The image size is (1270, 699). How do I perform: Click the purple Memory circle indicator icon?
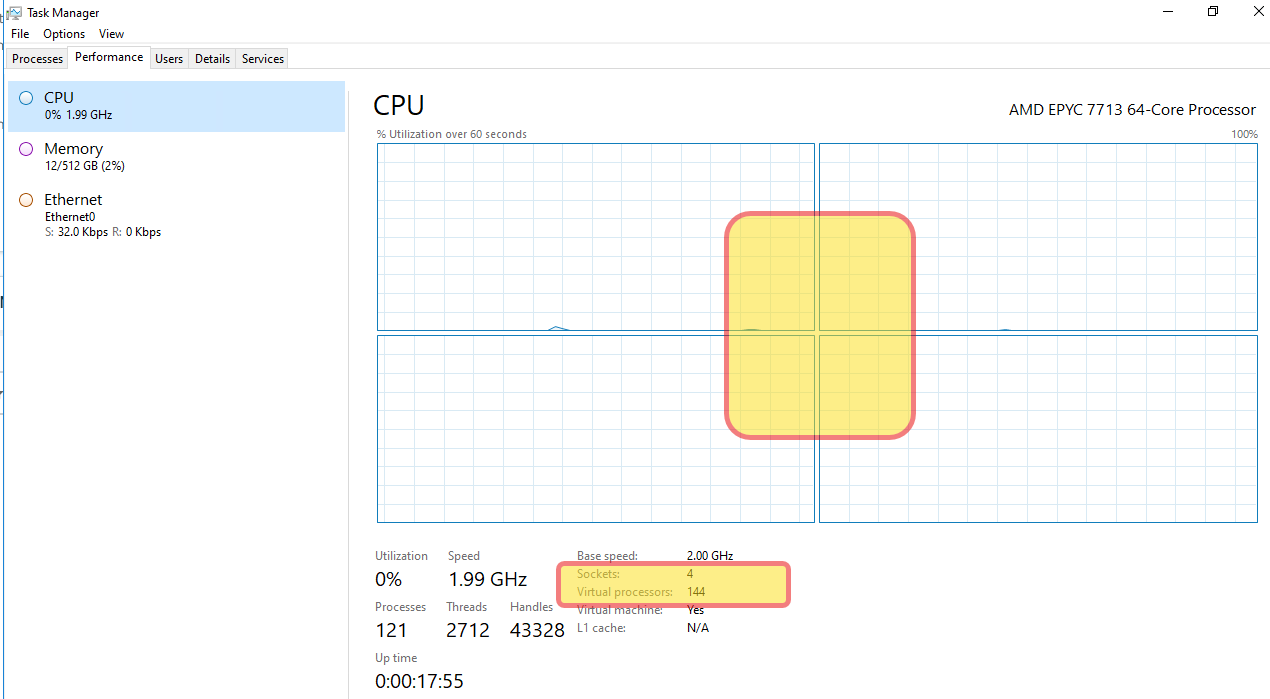[25, 147]
